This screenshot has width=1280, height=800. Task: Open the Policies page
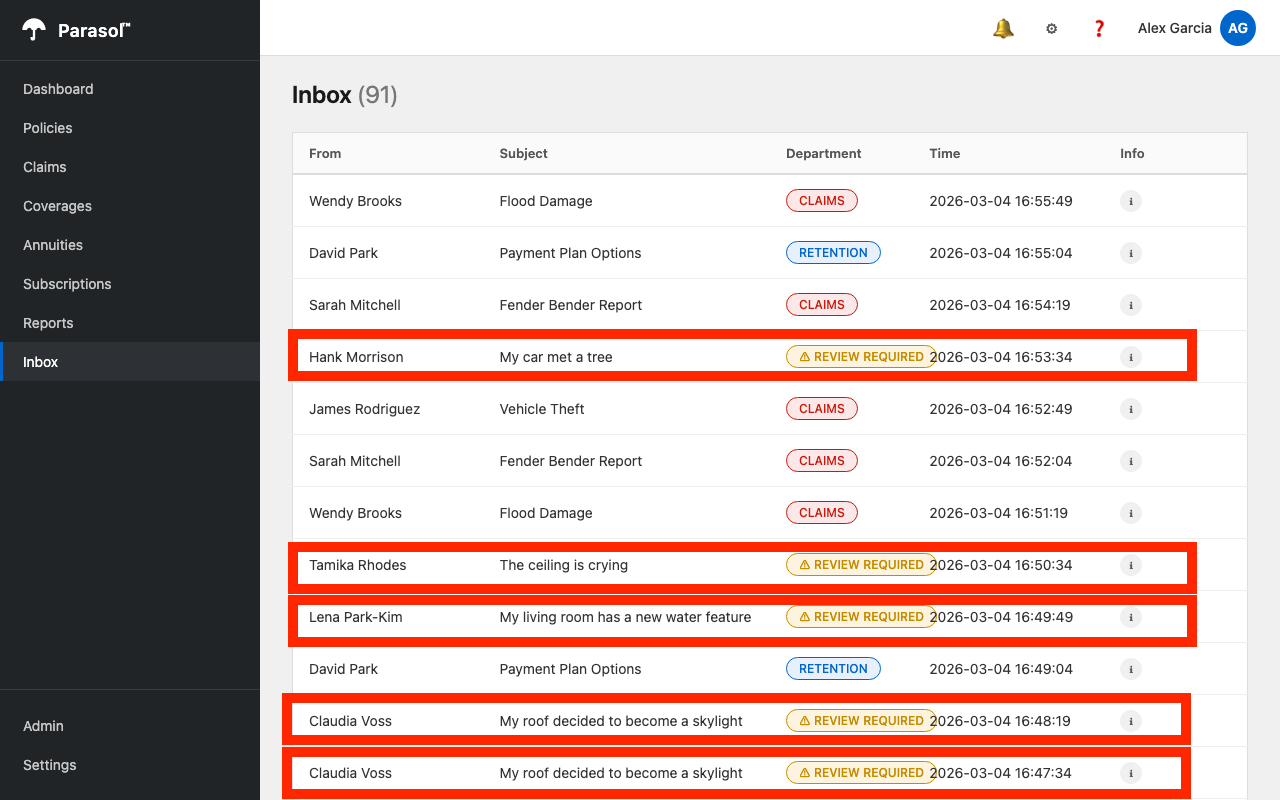click(47, 128)
